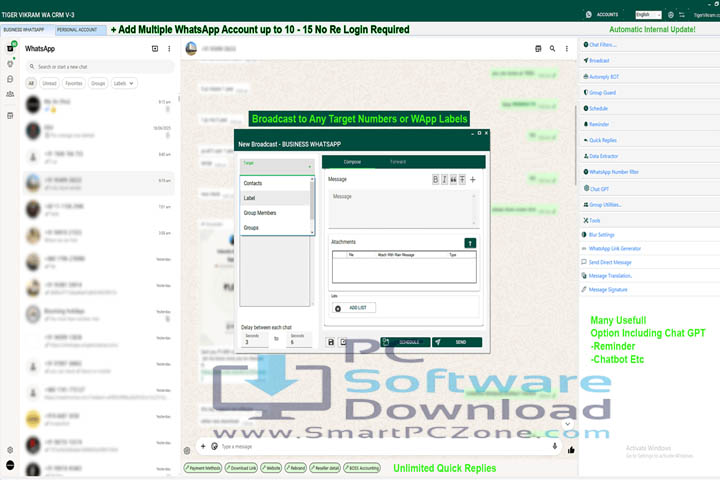Click the switch arrows icon in top bar

682,15
